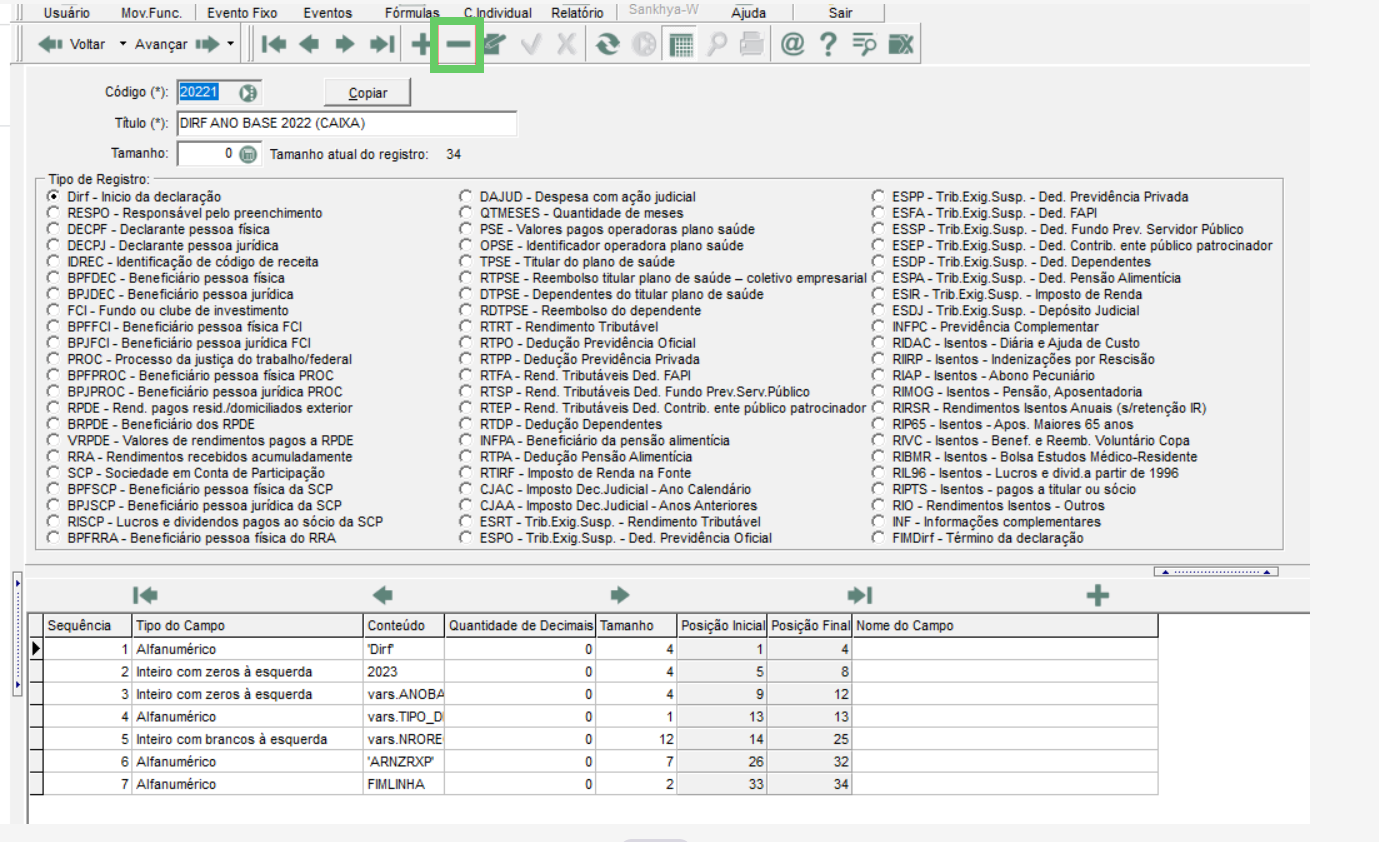1379x842 pixels.
Task: Click the refresh arrows icon
Action: click(607, 44)
